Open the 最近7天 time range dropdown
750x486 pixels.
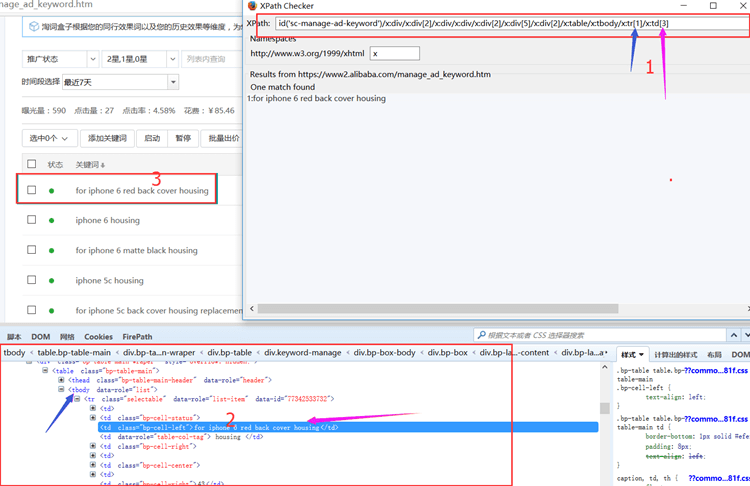pos(120,82)
